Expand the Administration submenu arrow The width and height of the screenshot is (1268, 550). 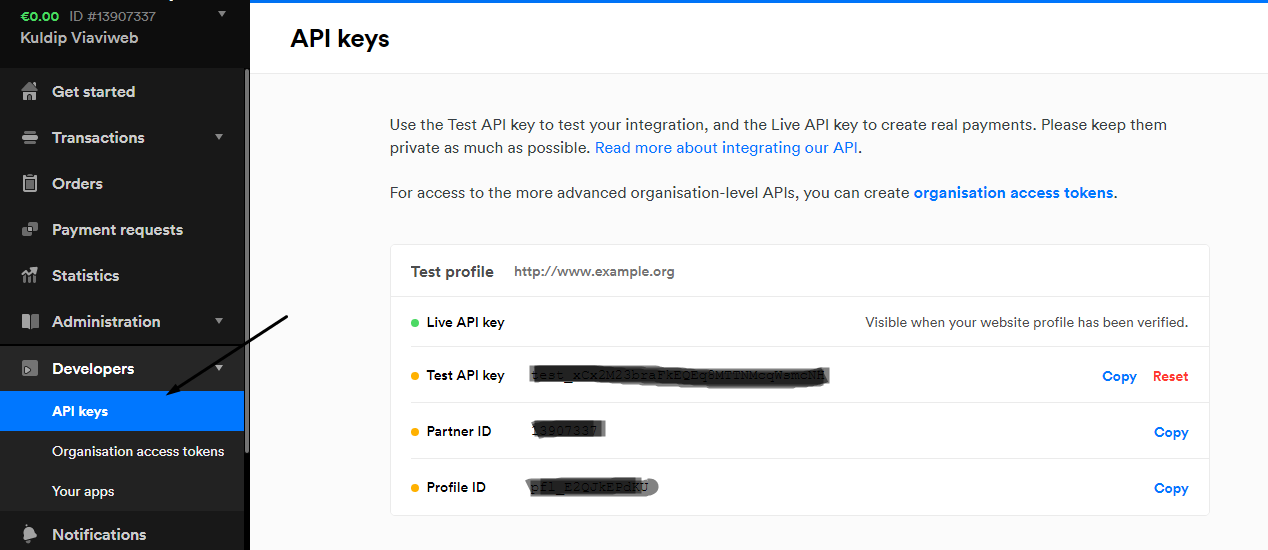[219, 321]
